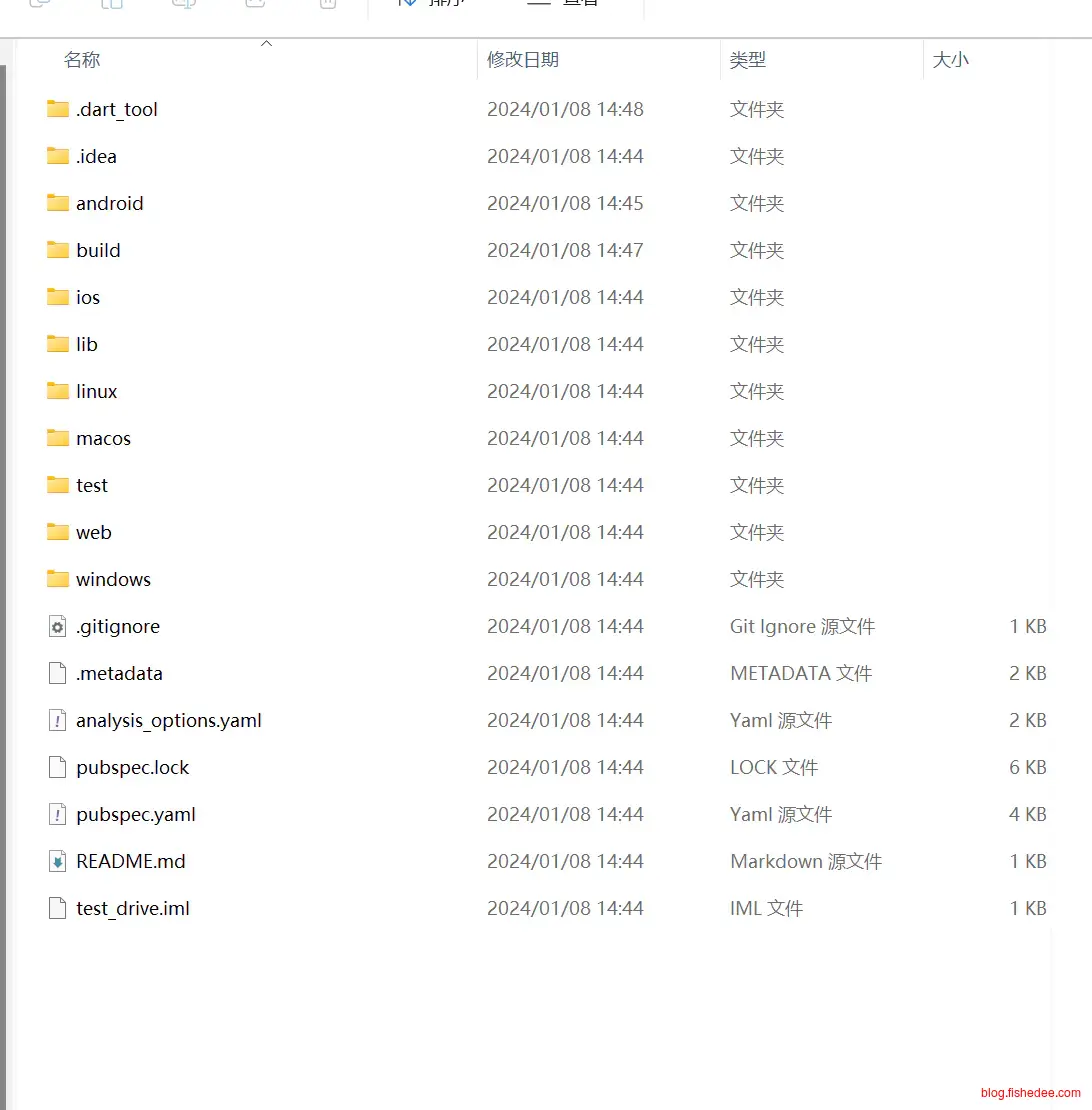Click the pubspec.lock file icon
The image size is (1092, 1110).
tap(57, 767)
